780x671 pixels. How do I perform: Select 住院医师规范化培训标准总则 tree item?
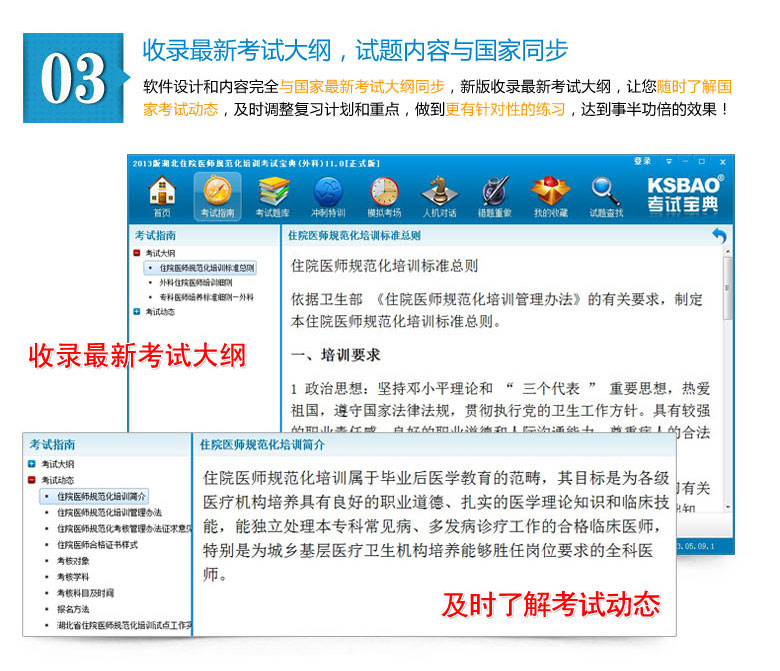[x=200, y=268]
